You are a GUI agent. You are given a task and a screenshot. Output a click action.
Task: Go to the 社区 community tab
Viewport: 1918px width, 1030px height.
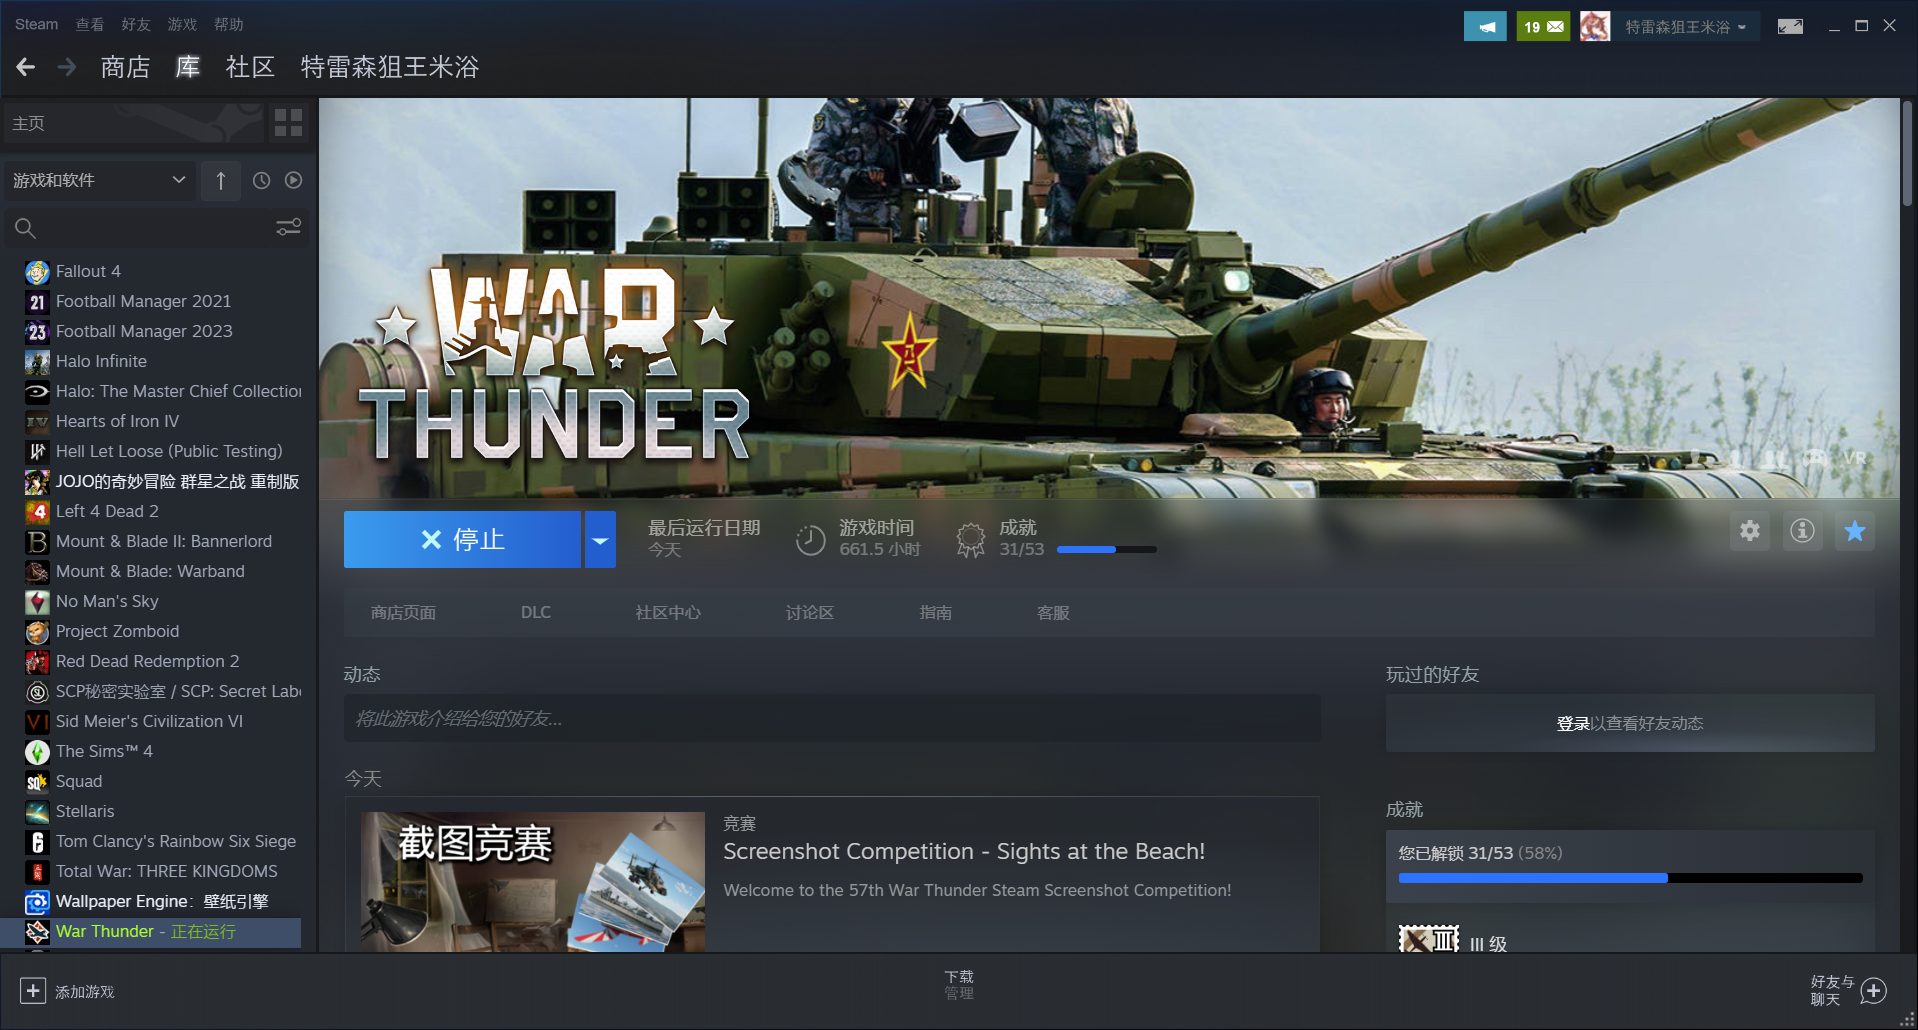[x=250, y=67]
